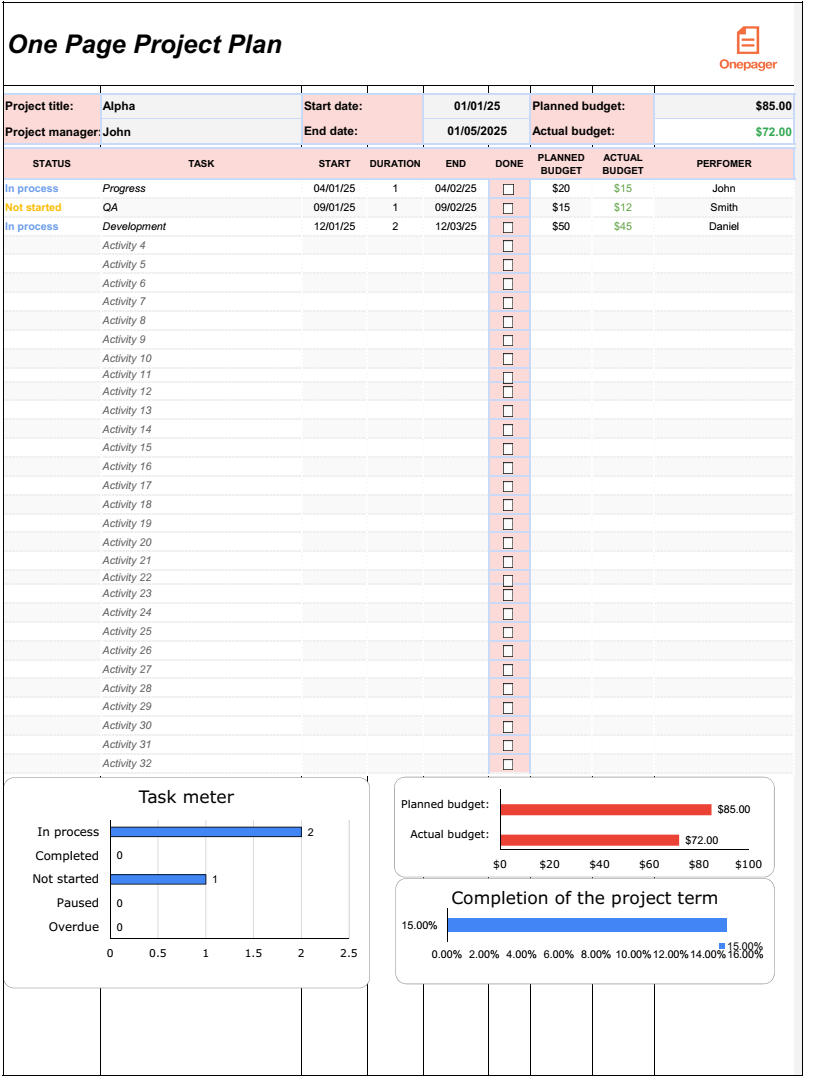Click the Not started bar in Task meter

click(x=158, y=879)
